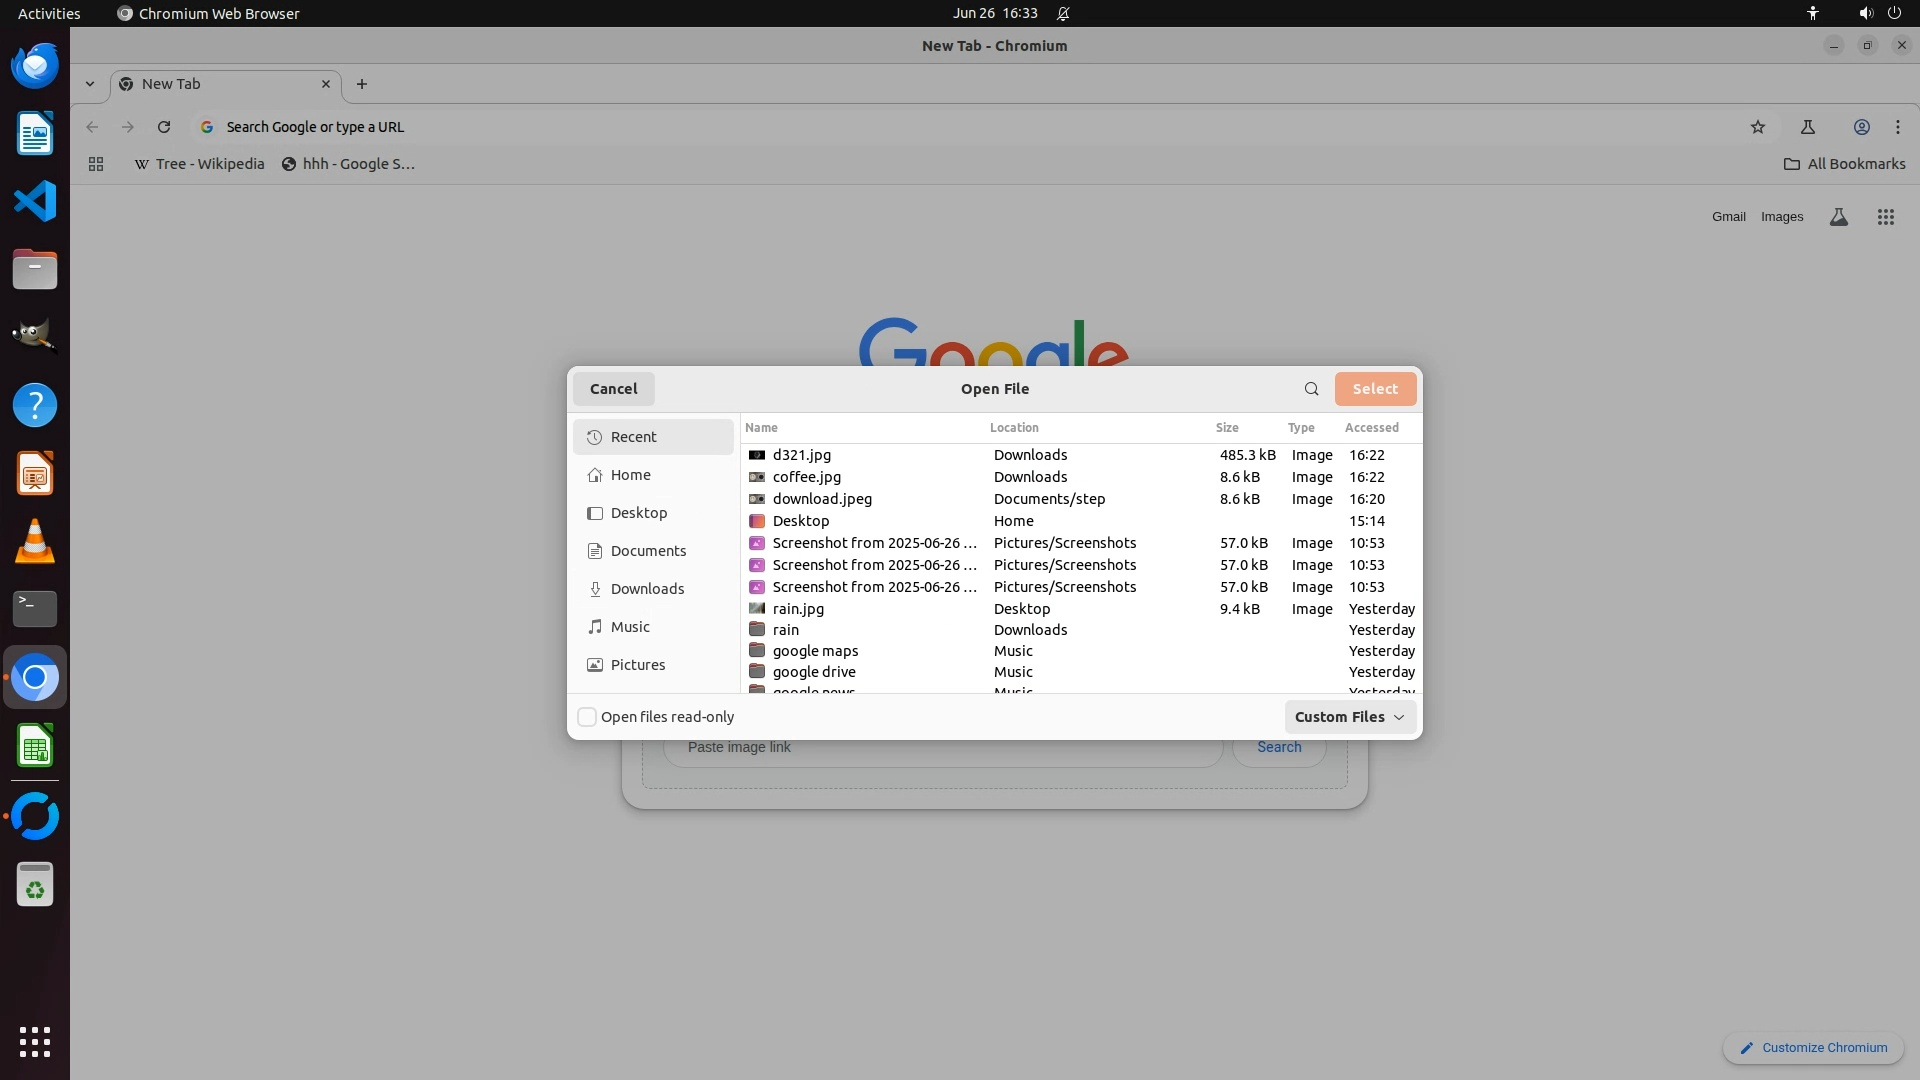Sort files by Size column header
This screenshot has height=1080, width=1920.
[1226, 428]
